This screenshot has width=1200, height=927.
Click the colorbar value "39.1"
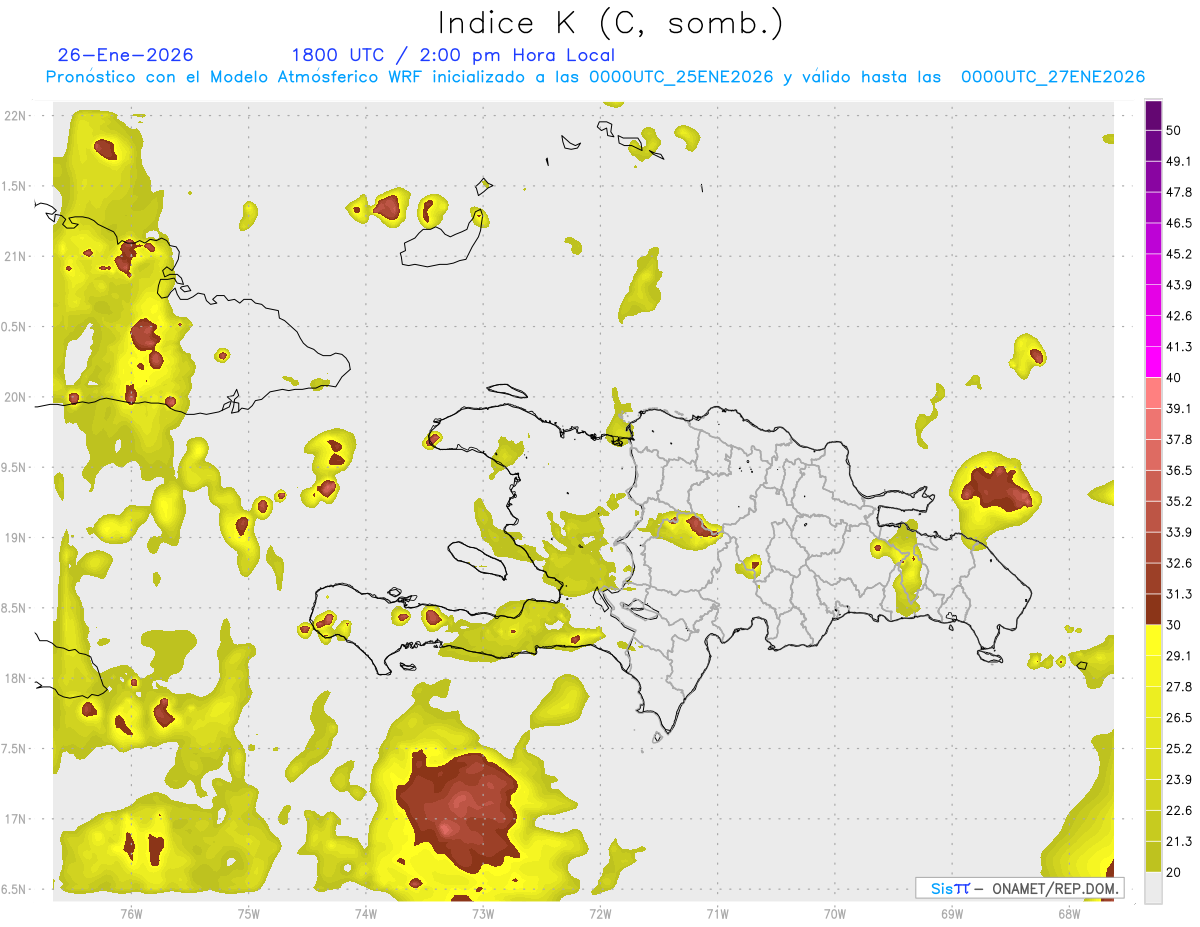1179,409
